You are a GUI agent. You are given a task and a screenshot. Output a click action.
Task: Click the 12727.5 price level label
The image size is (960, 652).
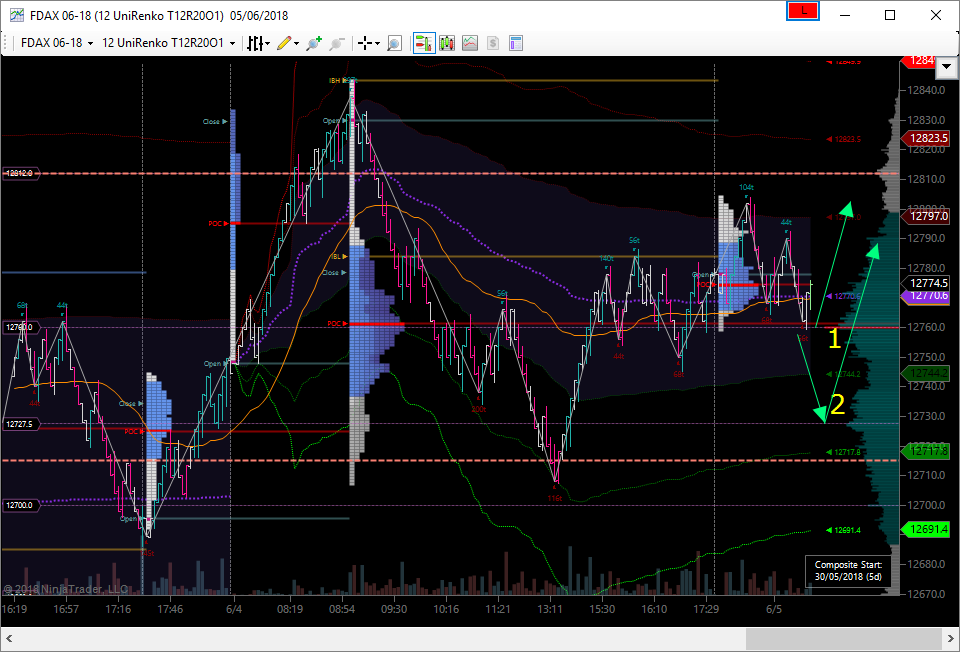coord(20,424)
